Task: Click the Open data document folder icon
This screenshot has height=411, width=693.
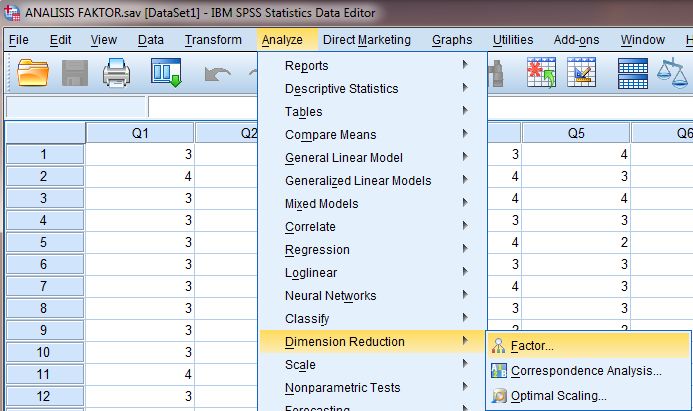Action: [33, 73]
